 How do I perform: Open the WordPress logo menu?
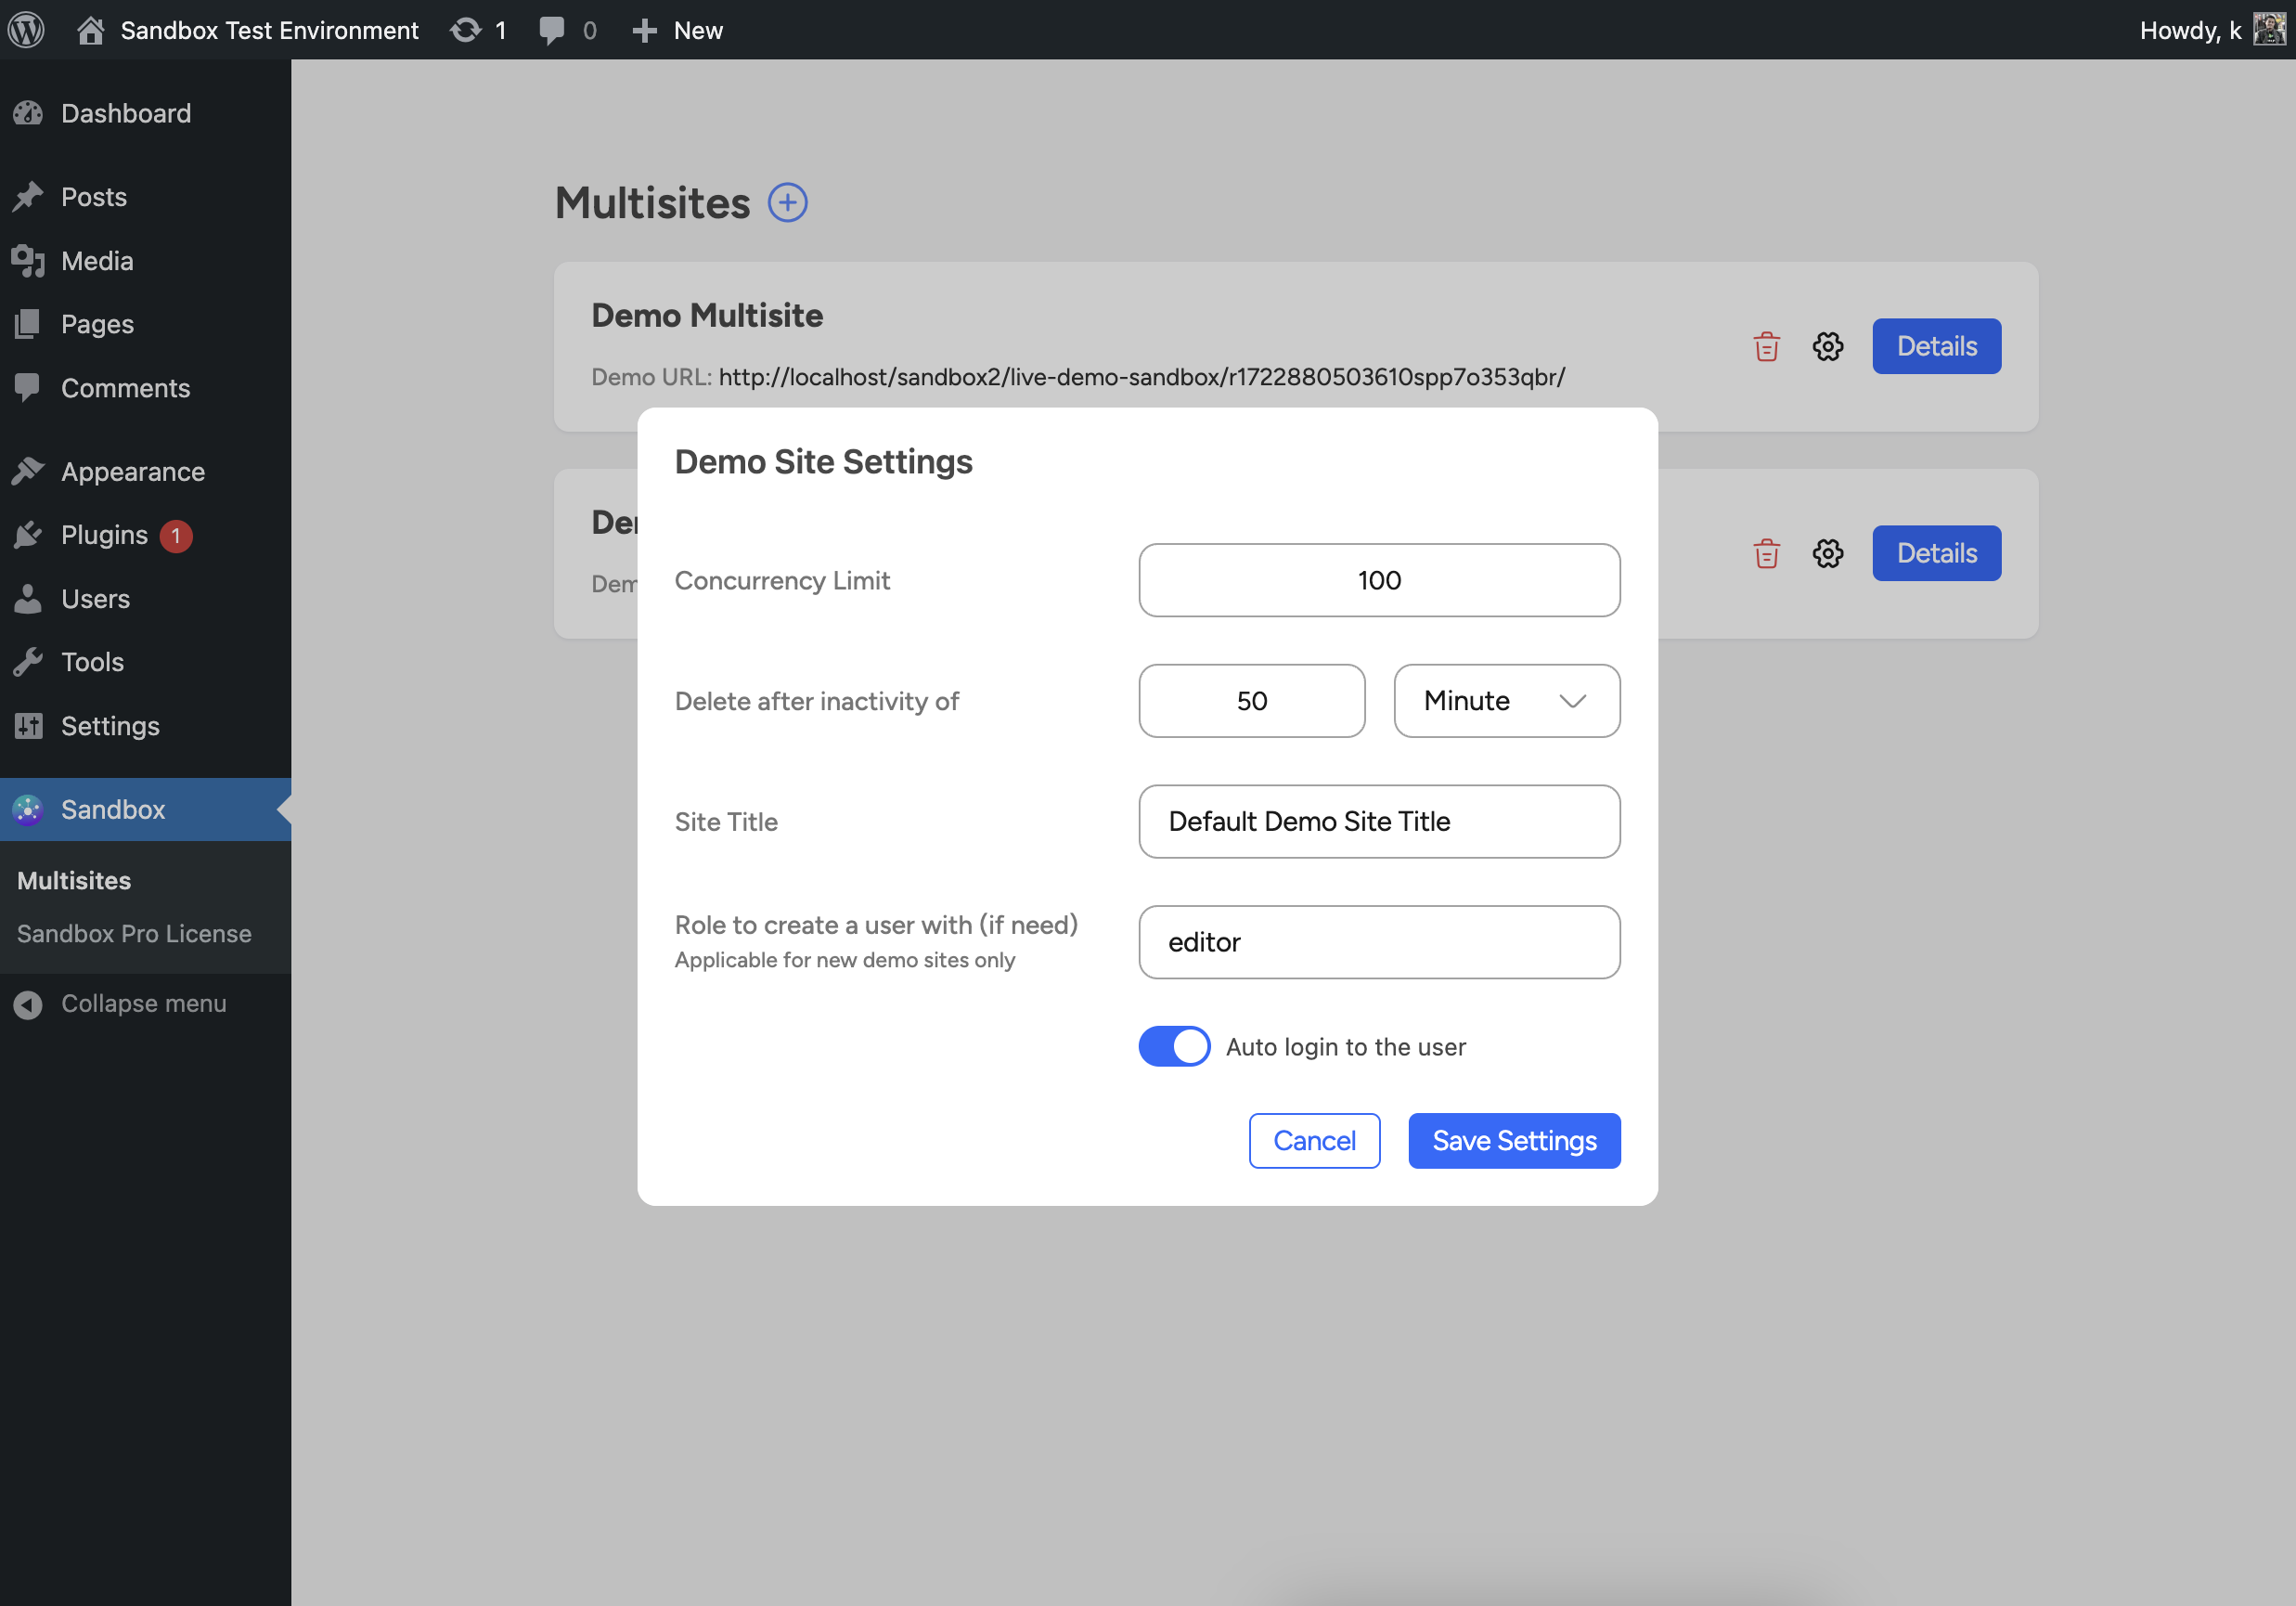27,30
